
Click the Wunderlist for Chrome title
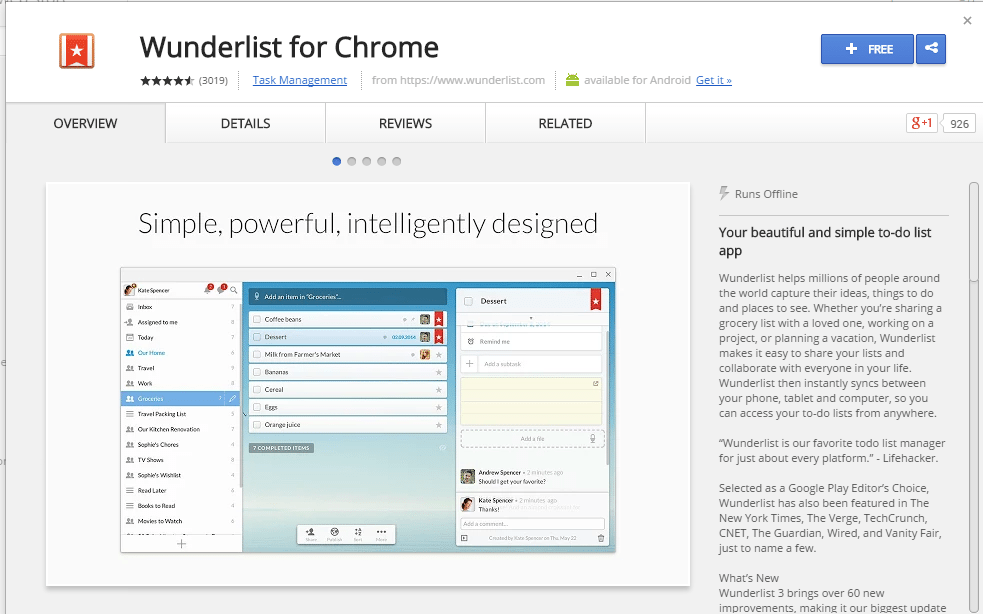[x=289, y=47]
